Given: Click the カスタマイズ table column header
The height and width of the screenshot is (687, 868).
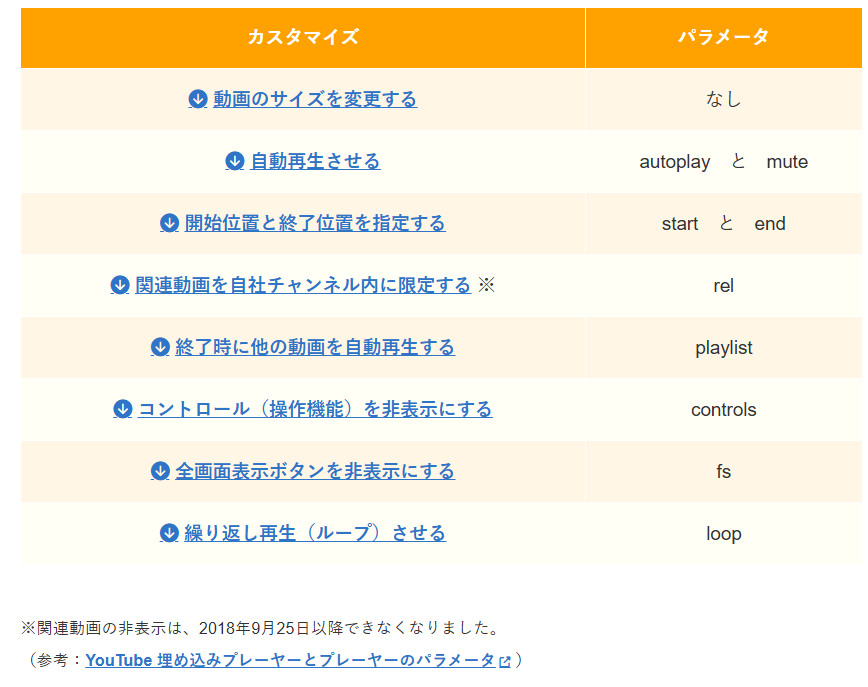Looking at the screenshot, I should [x=303, y=38].
